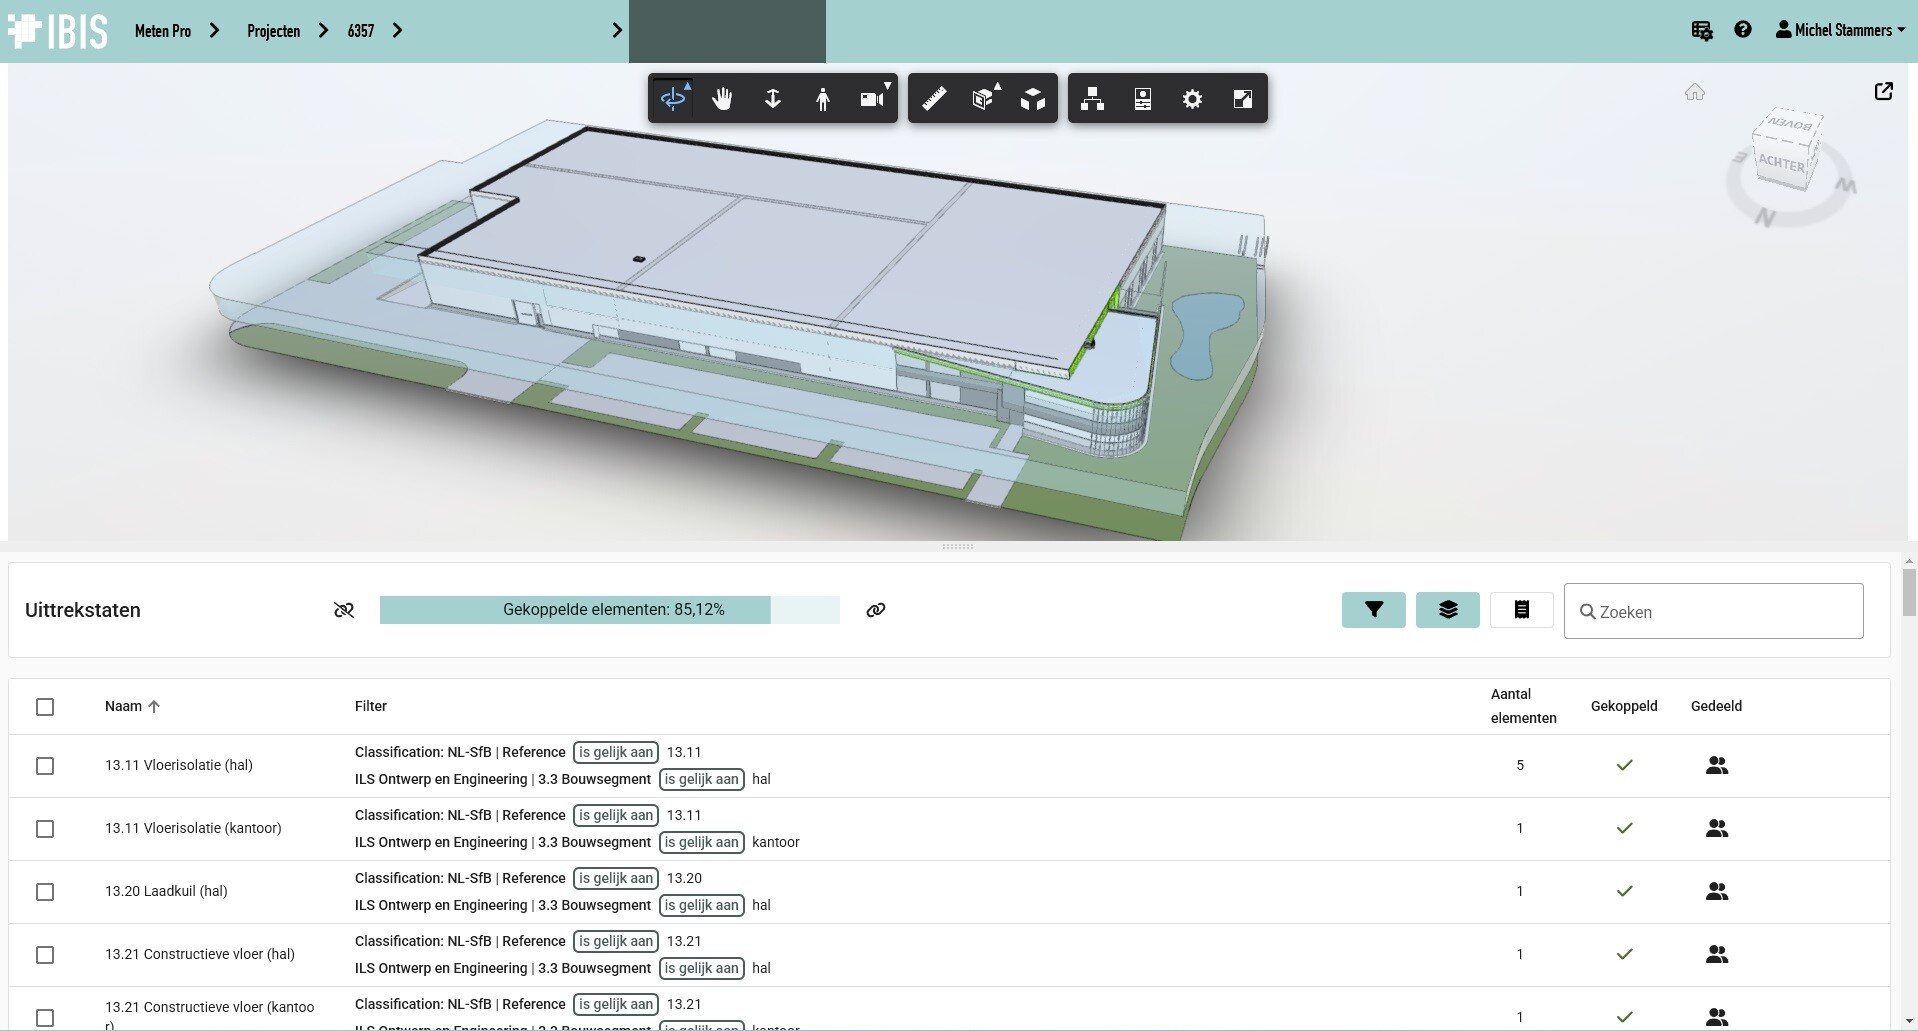Open the Measure ruler tool
This screenshot has height=1031, width=1918.
pos(934,99)
